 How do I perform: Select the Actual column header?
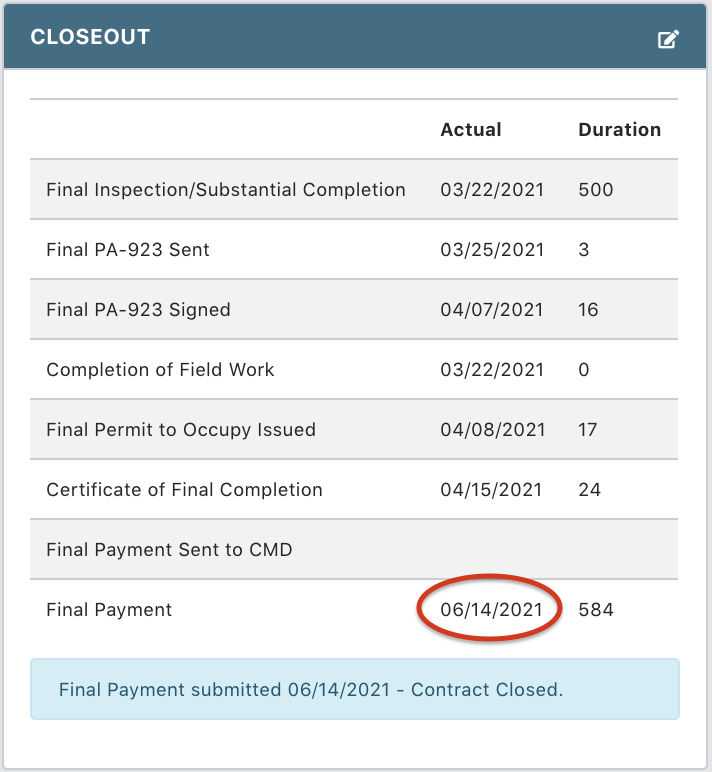(471, 129)
